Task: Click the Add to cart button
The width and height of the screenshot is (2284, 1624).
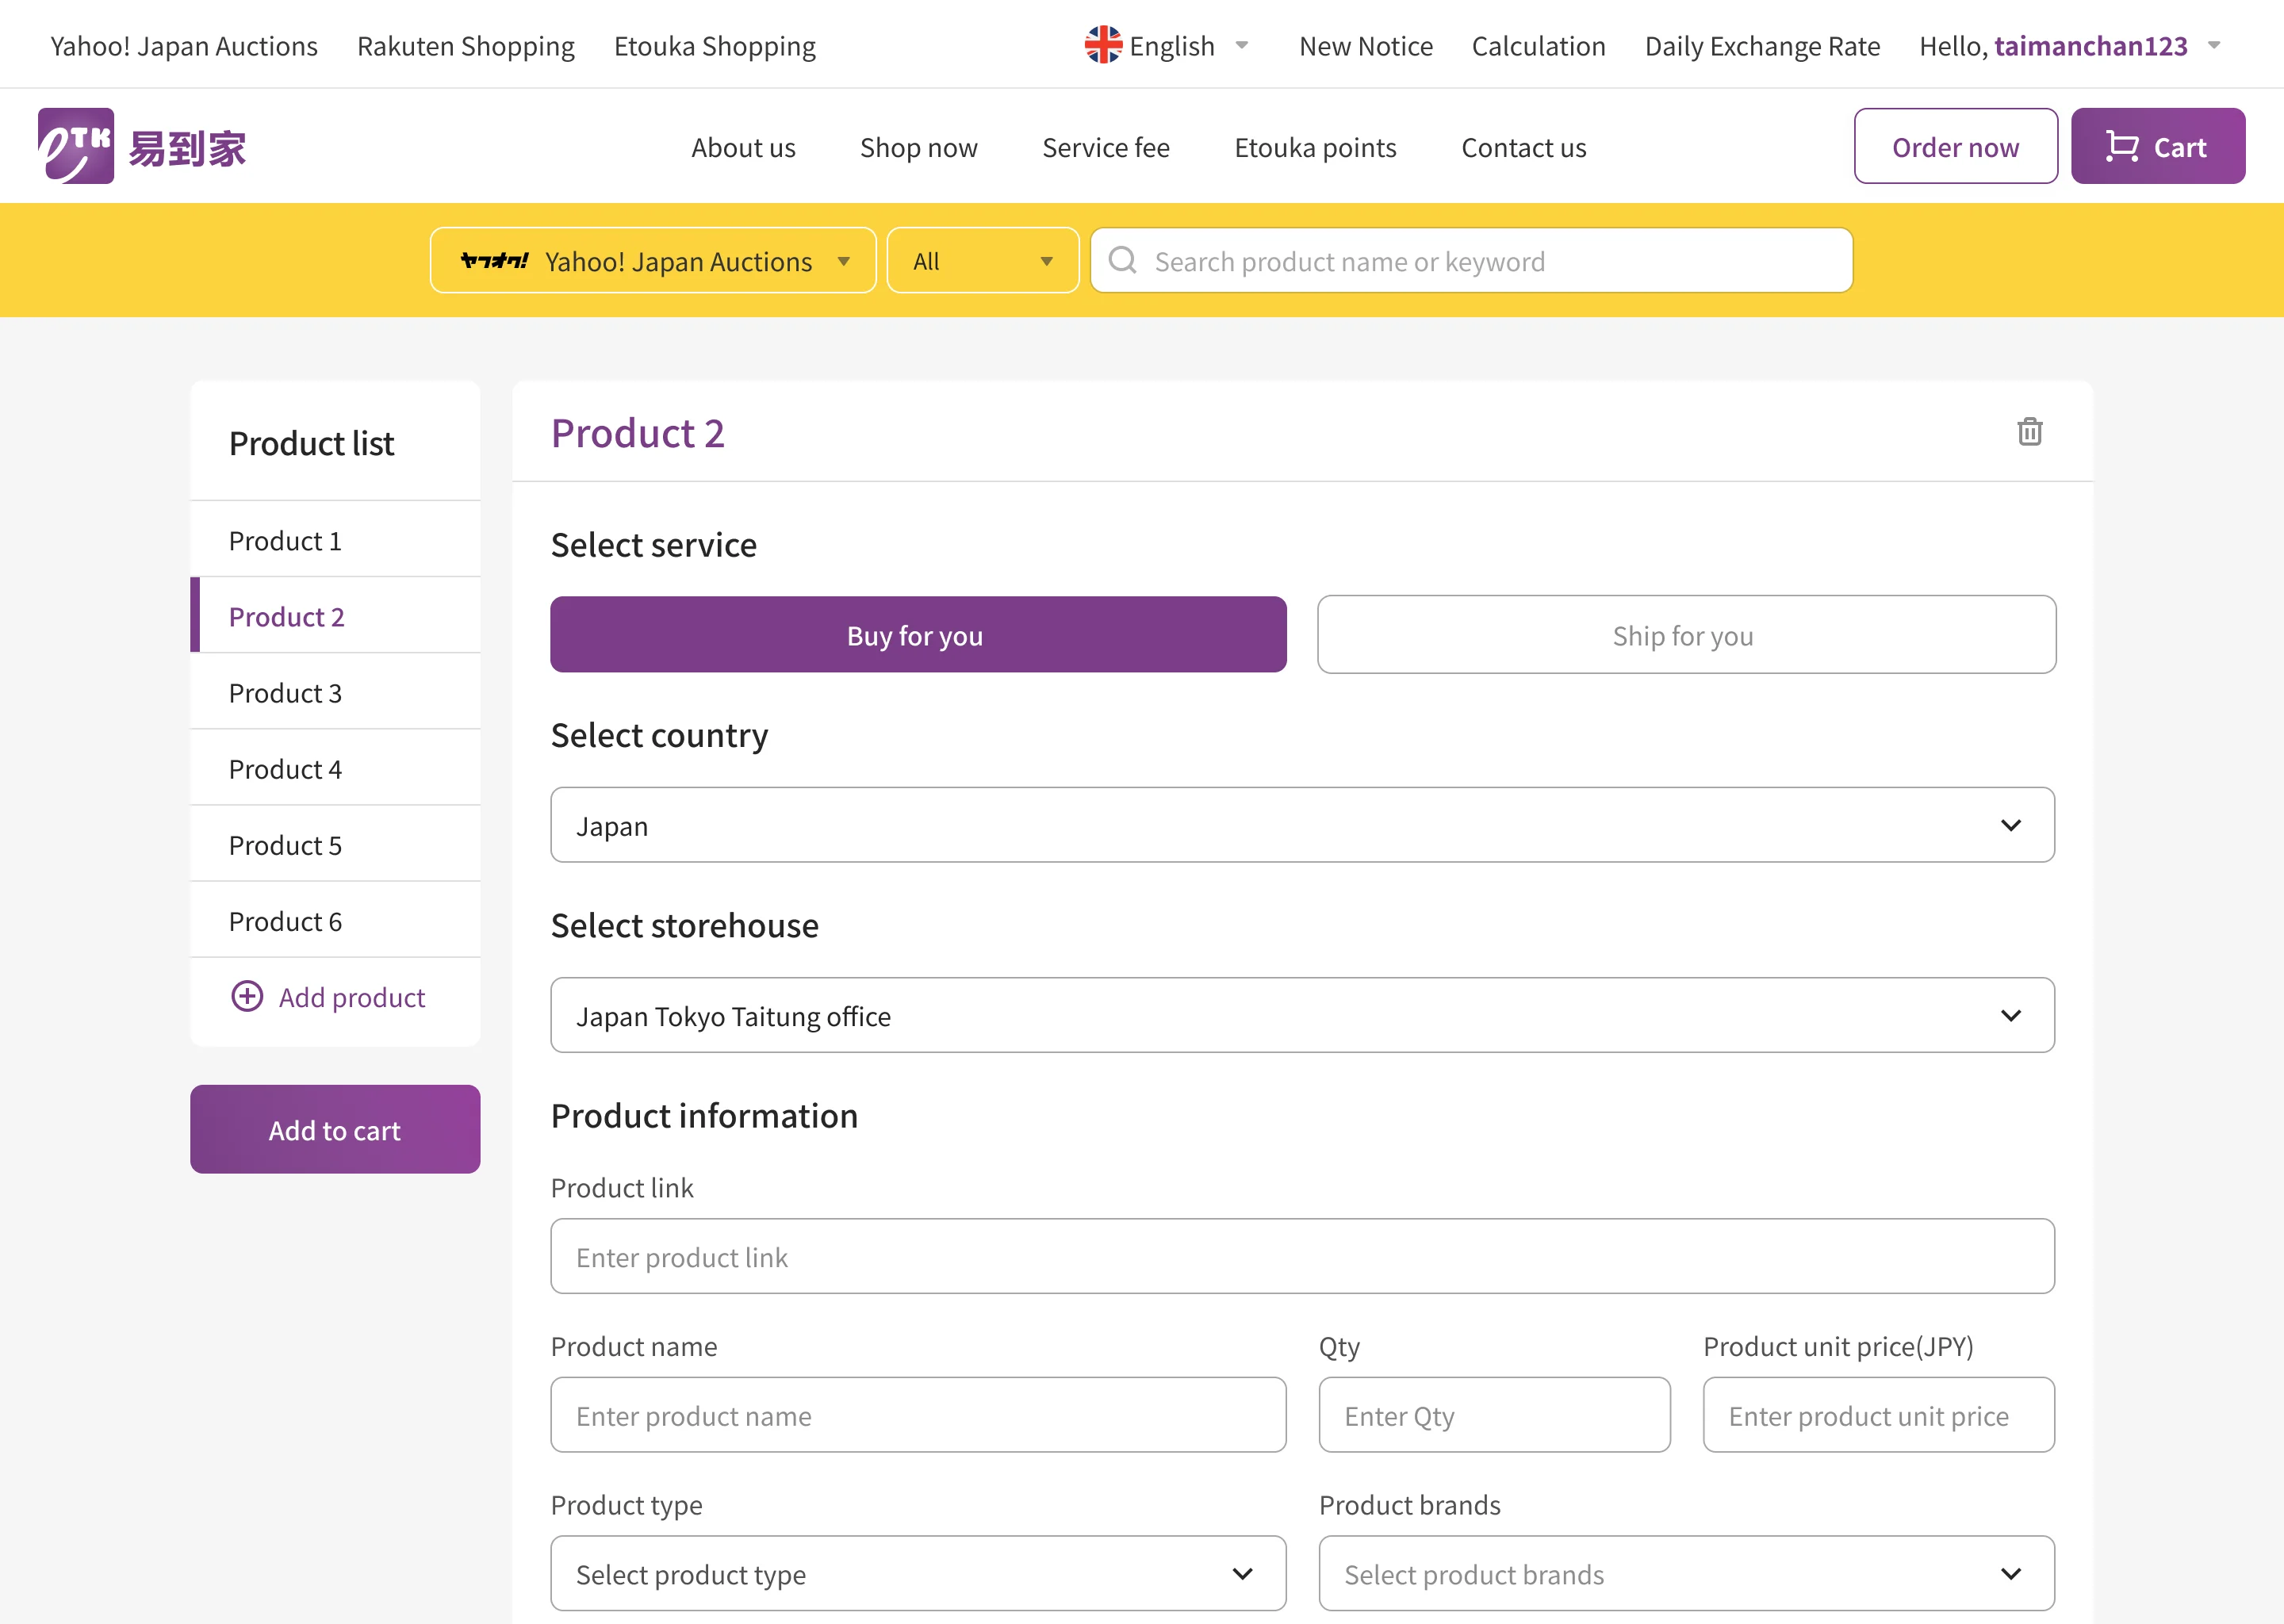Action: (334, 1129)
